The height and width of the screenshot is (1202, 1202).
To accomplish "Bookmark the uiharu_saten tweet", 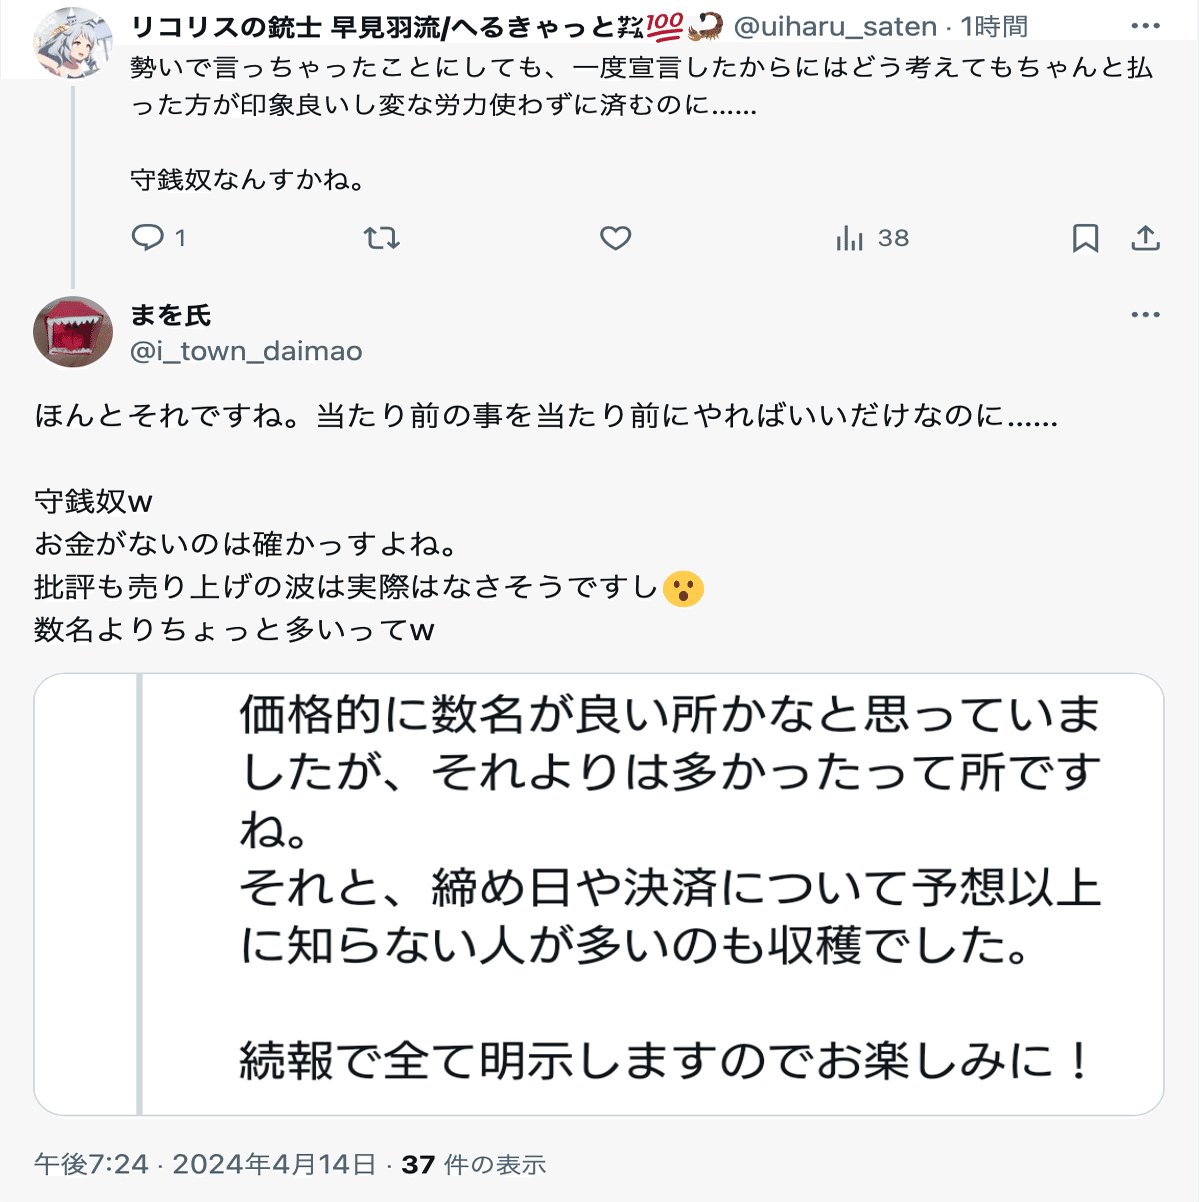I will [1085, 238].
